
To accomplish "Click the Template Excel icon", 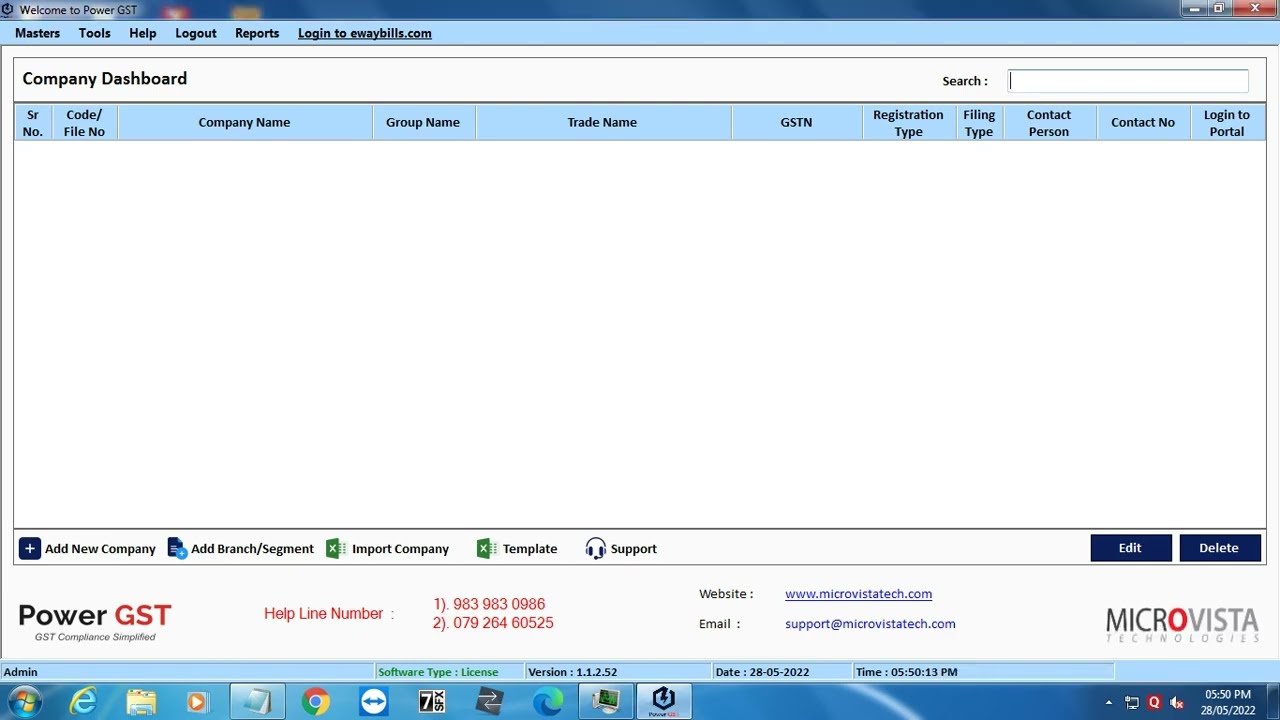I will click(x=487, y=548).
